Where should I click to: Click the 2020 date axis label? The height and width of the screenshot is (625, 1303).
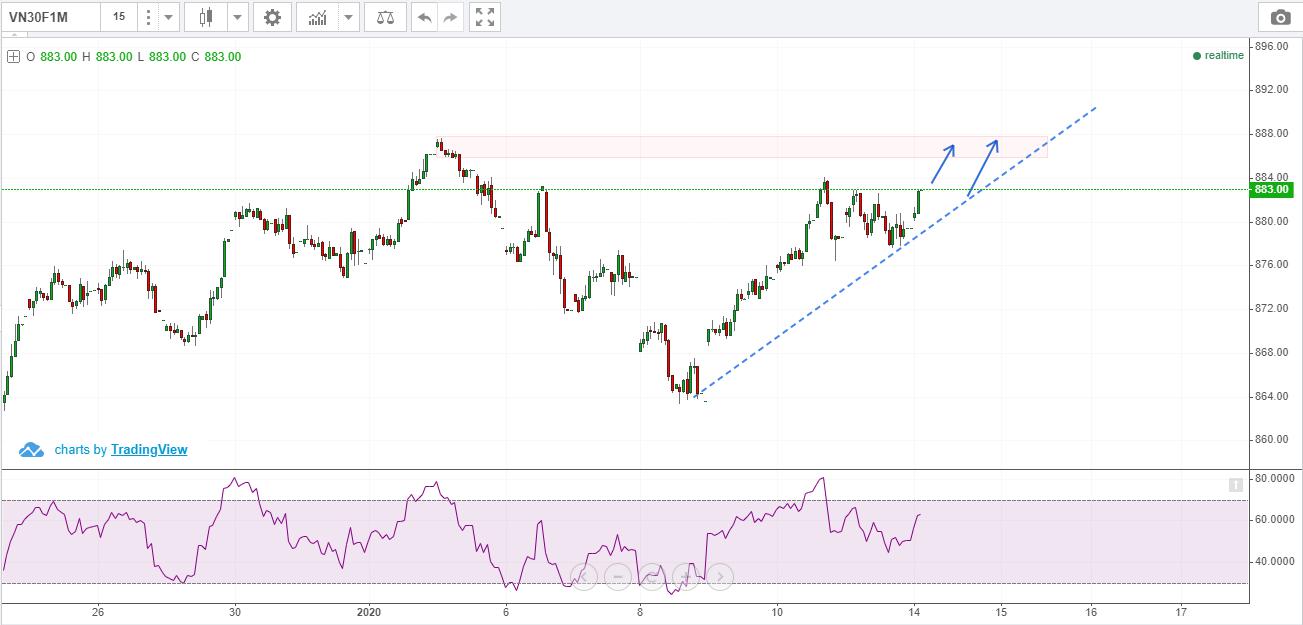click(x=369, y=612)
